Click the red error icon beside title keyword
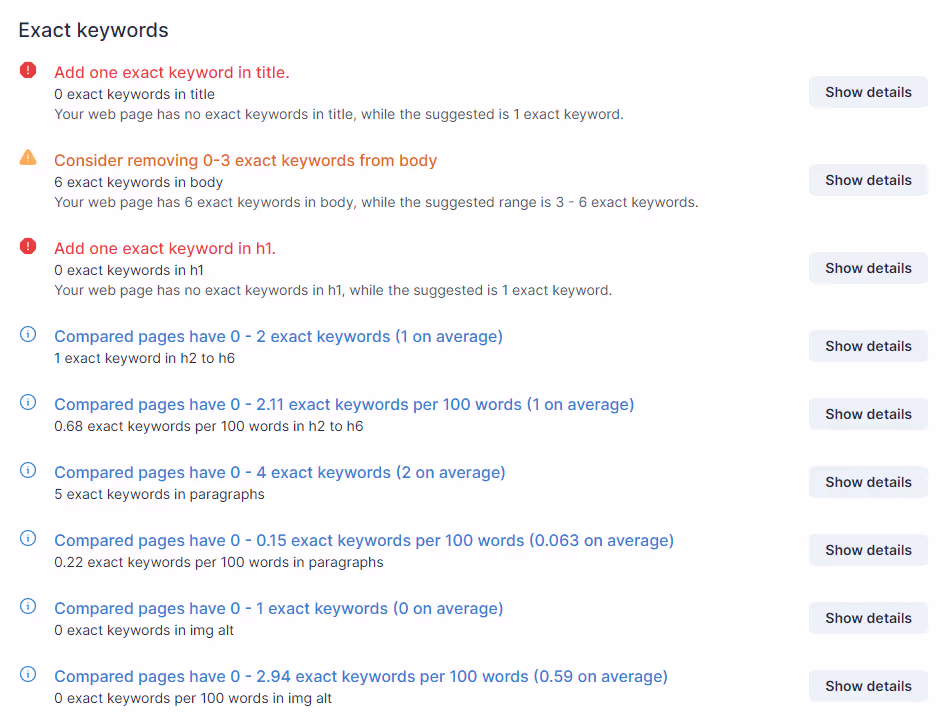Viewport: 941px width, 728px height. click(28, 70)
